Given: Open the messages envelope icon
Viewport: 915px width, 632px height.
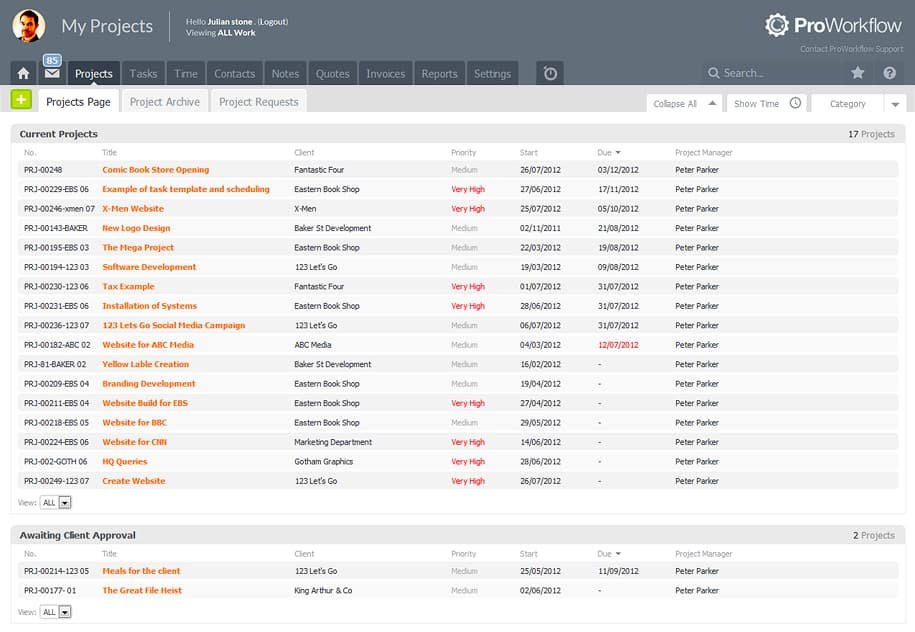Looking at the screenshot, I should click(52, 74).
